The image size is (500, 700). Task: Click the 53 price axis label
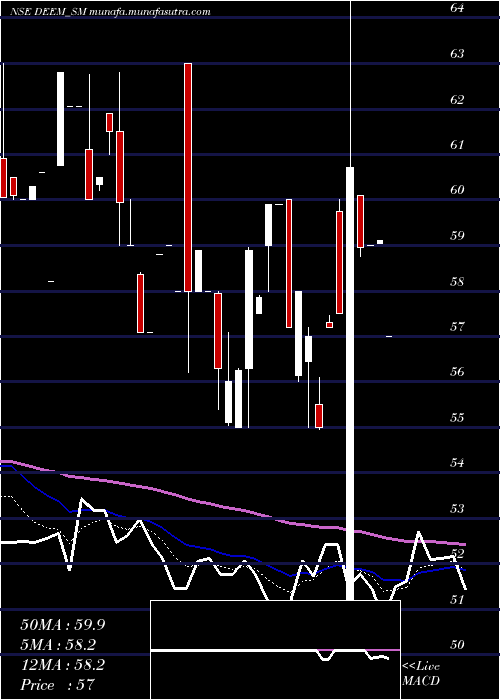coord(456,508)
